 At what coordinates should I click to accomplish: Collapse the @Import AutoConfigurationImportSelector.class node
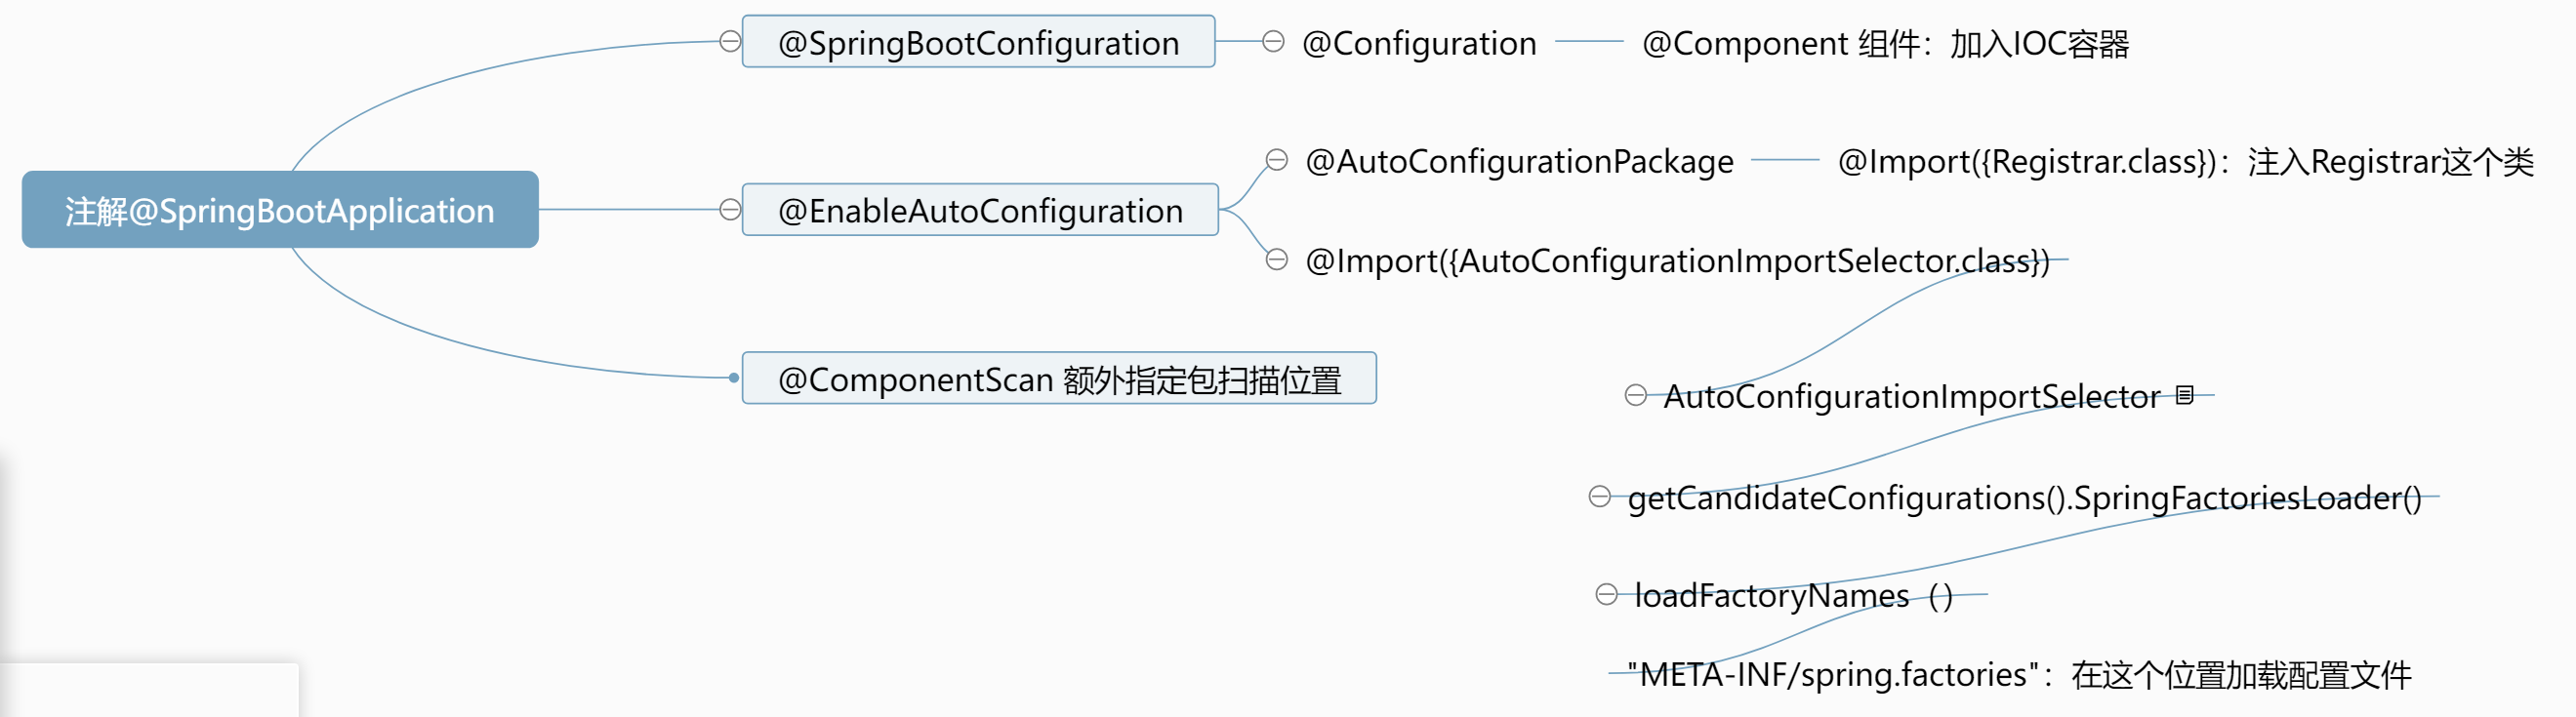[x=1277, y=260]
